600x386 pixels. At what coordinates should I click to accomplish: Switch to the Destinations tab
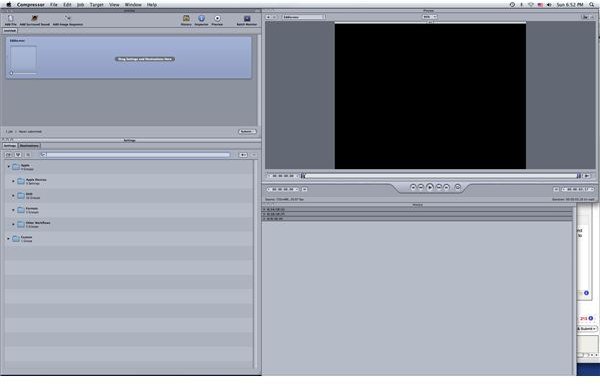pyautogui.click(x=29, y=146)
